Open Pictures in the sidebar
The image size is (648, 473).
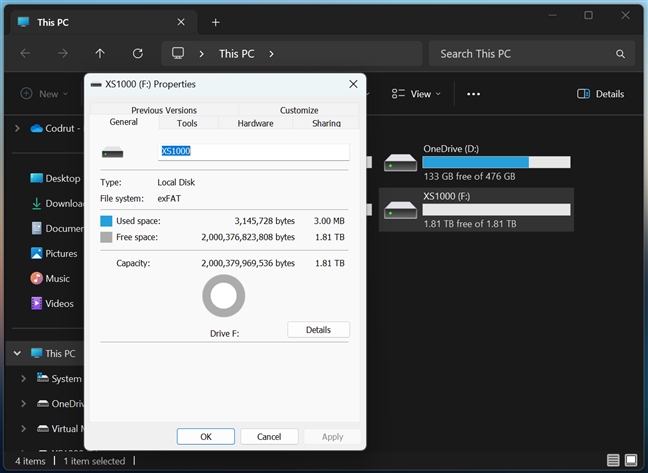point(54,253)
